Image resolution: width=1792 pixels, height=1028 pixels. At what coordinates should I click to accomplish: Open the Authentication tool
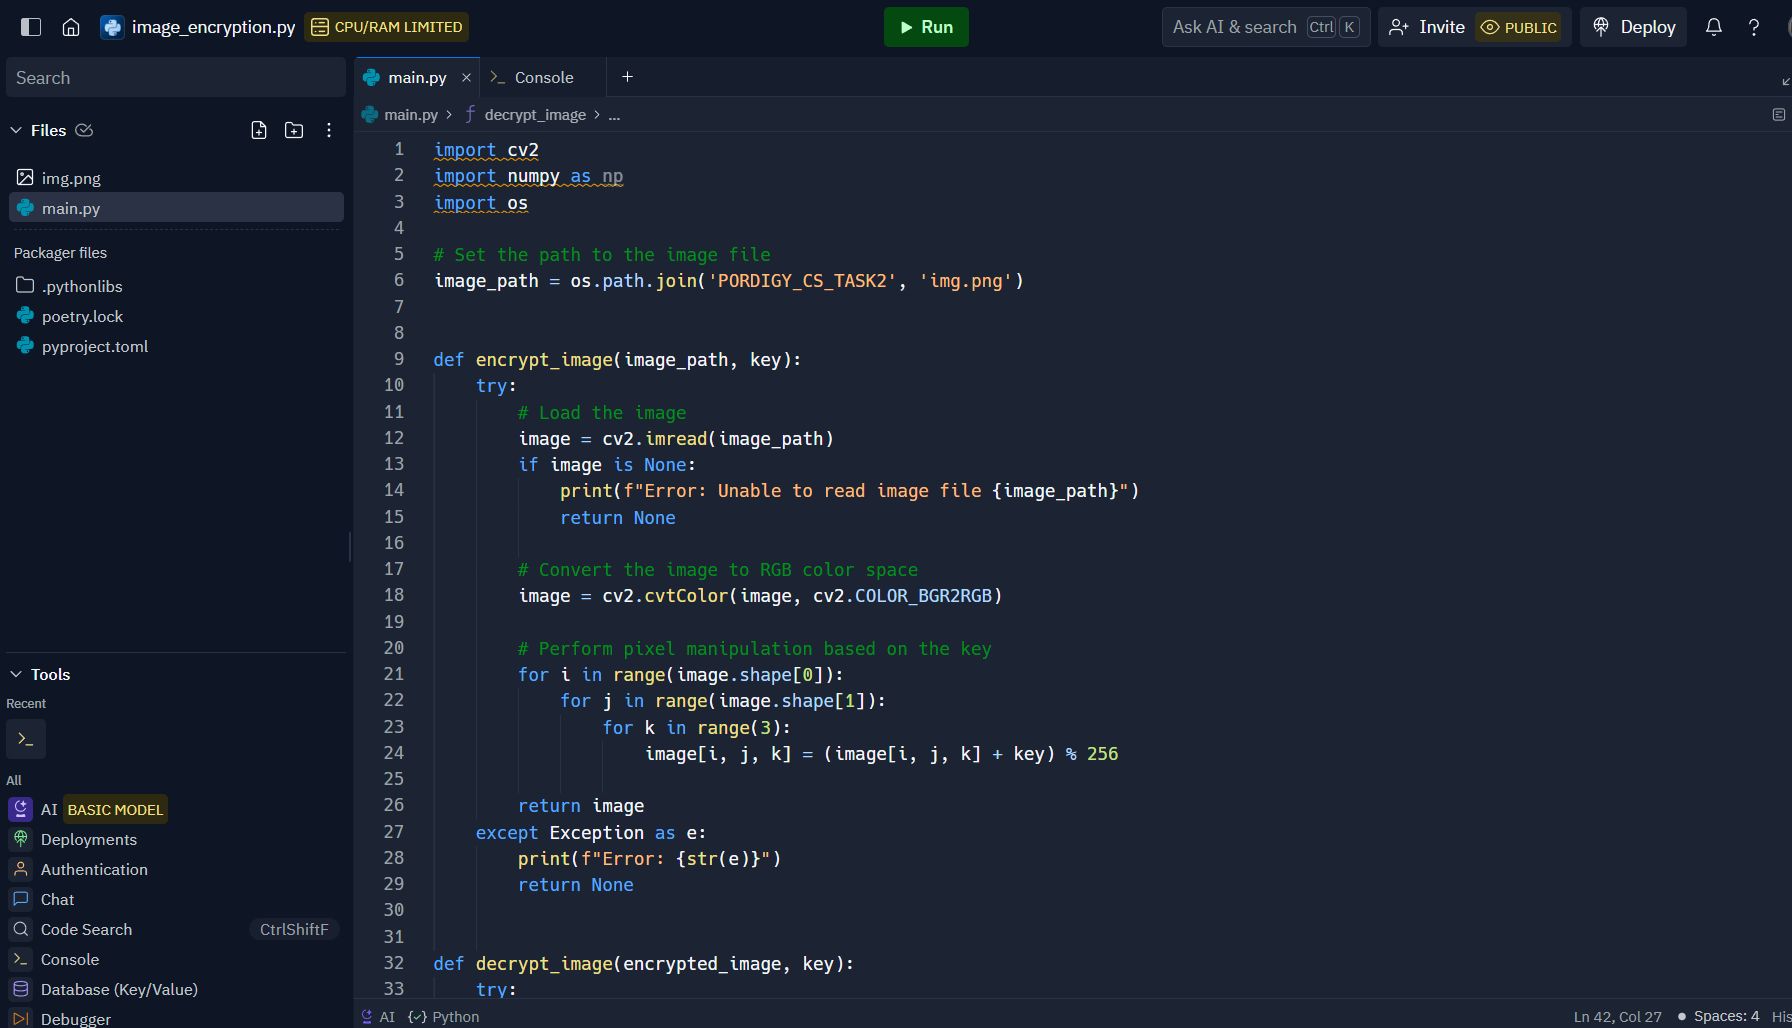click(x=93, y=869)
